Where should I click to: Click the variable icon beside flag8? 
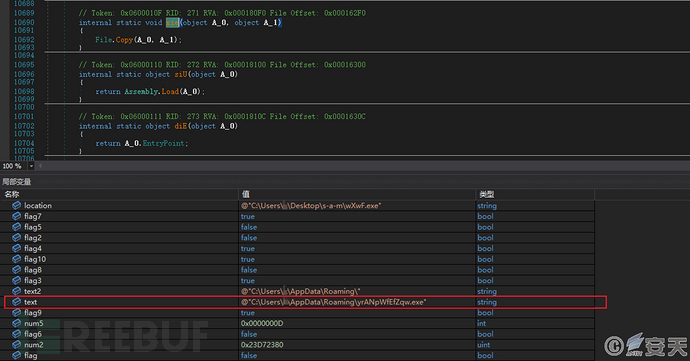pyautogui.click(x=17, y=269)
